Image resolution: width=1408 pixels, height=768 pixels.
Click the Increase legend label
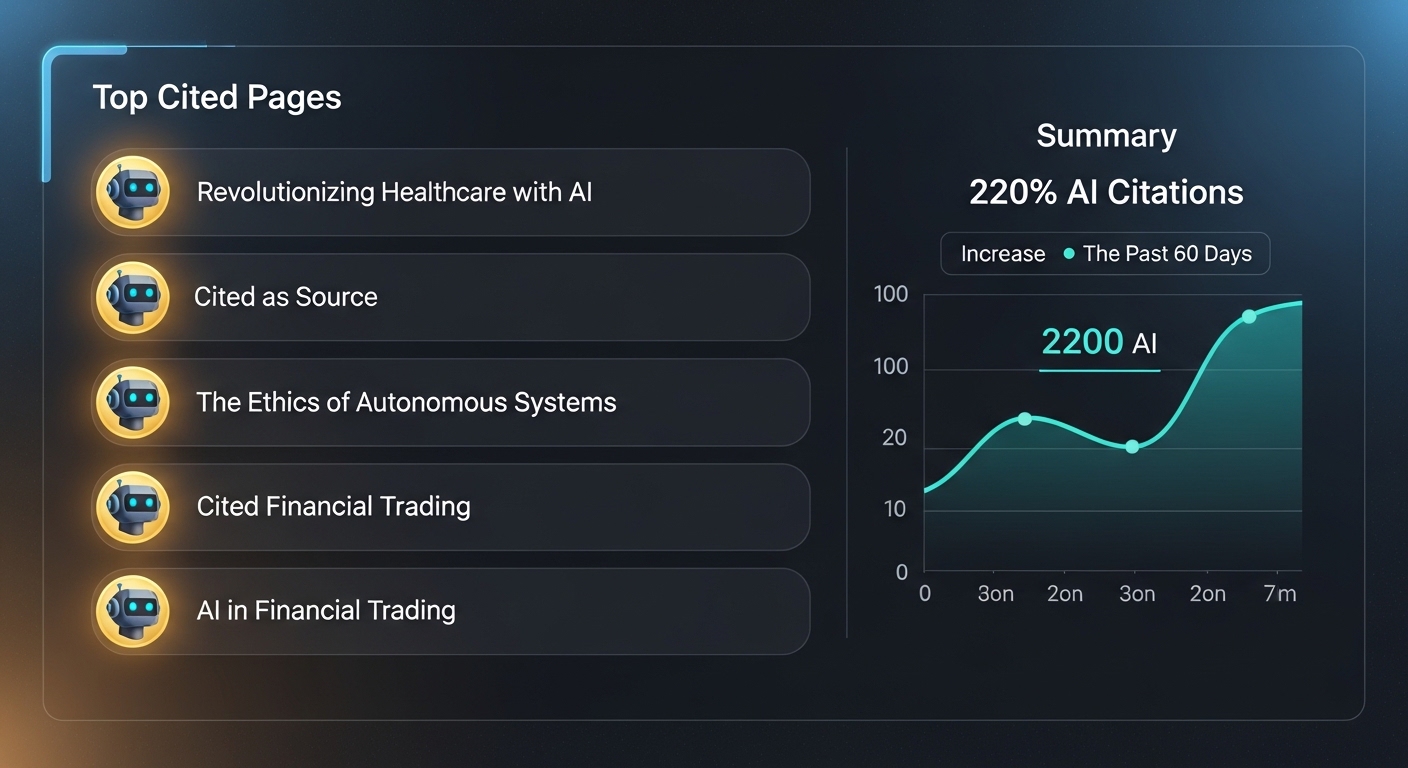(x=1003, y=254)
